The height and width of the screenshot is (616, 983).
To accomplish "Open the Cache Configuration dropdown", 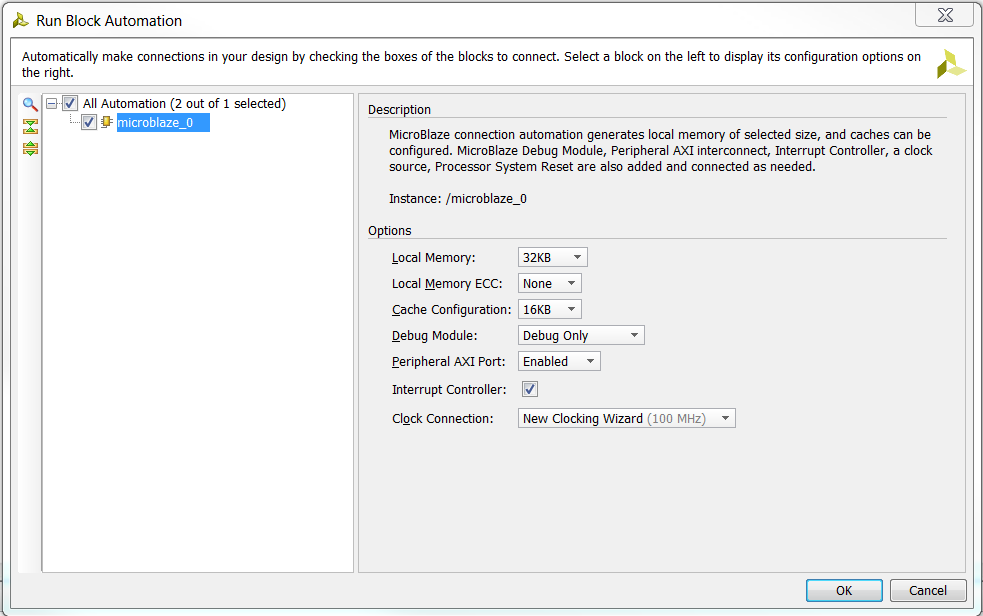I will (549, 310).
